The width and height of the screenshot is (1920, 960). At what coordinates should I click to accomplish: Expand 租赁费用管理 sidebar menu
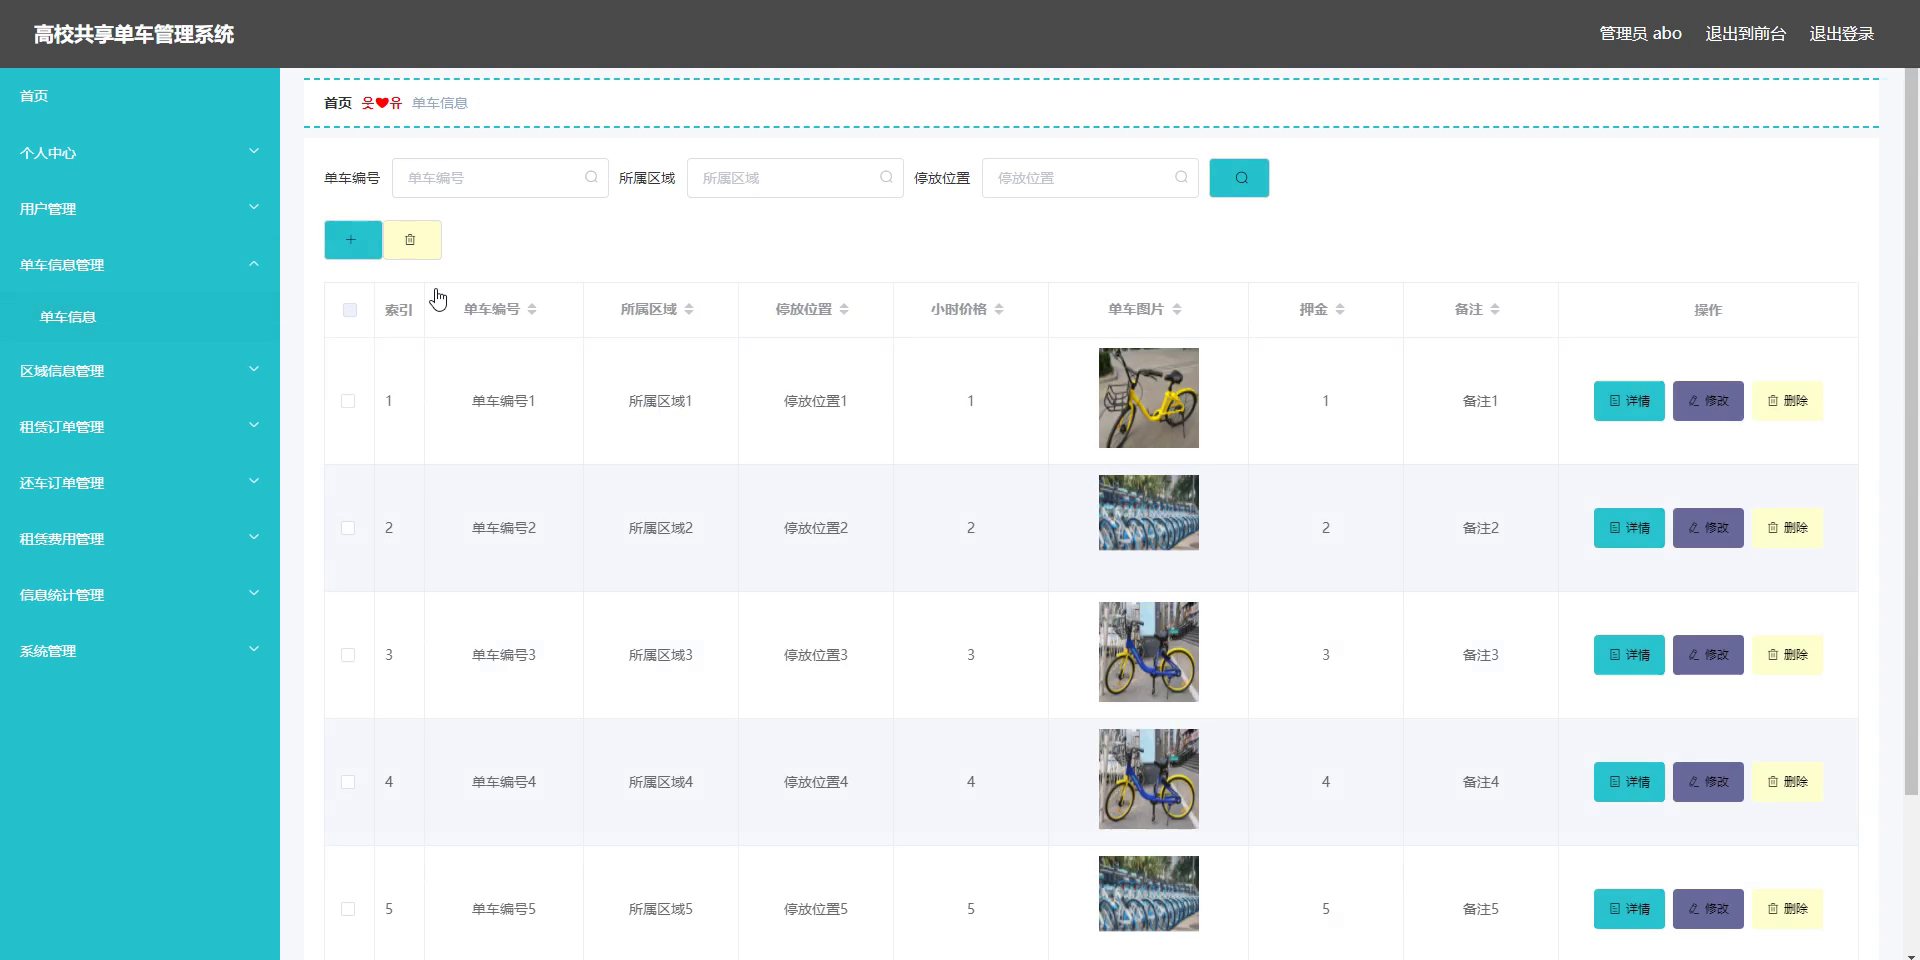[x=140, y=539]
